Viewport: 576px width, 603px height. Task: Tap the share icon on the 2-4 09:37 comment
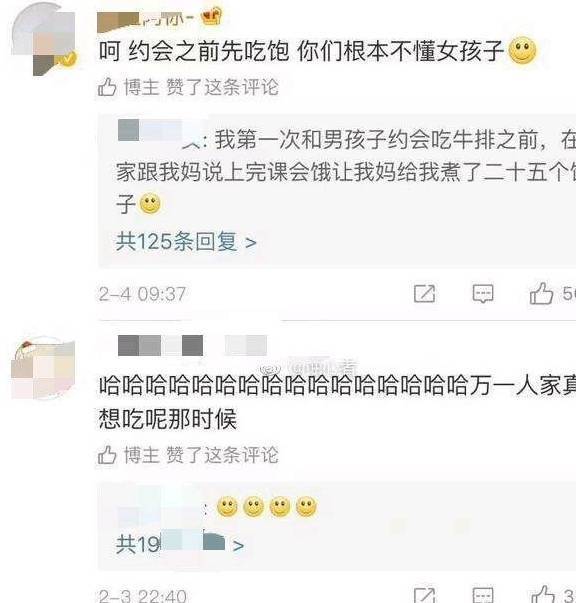(x=425, y=294)
